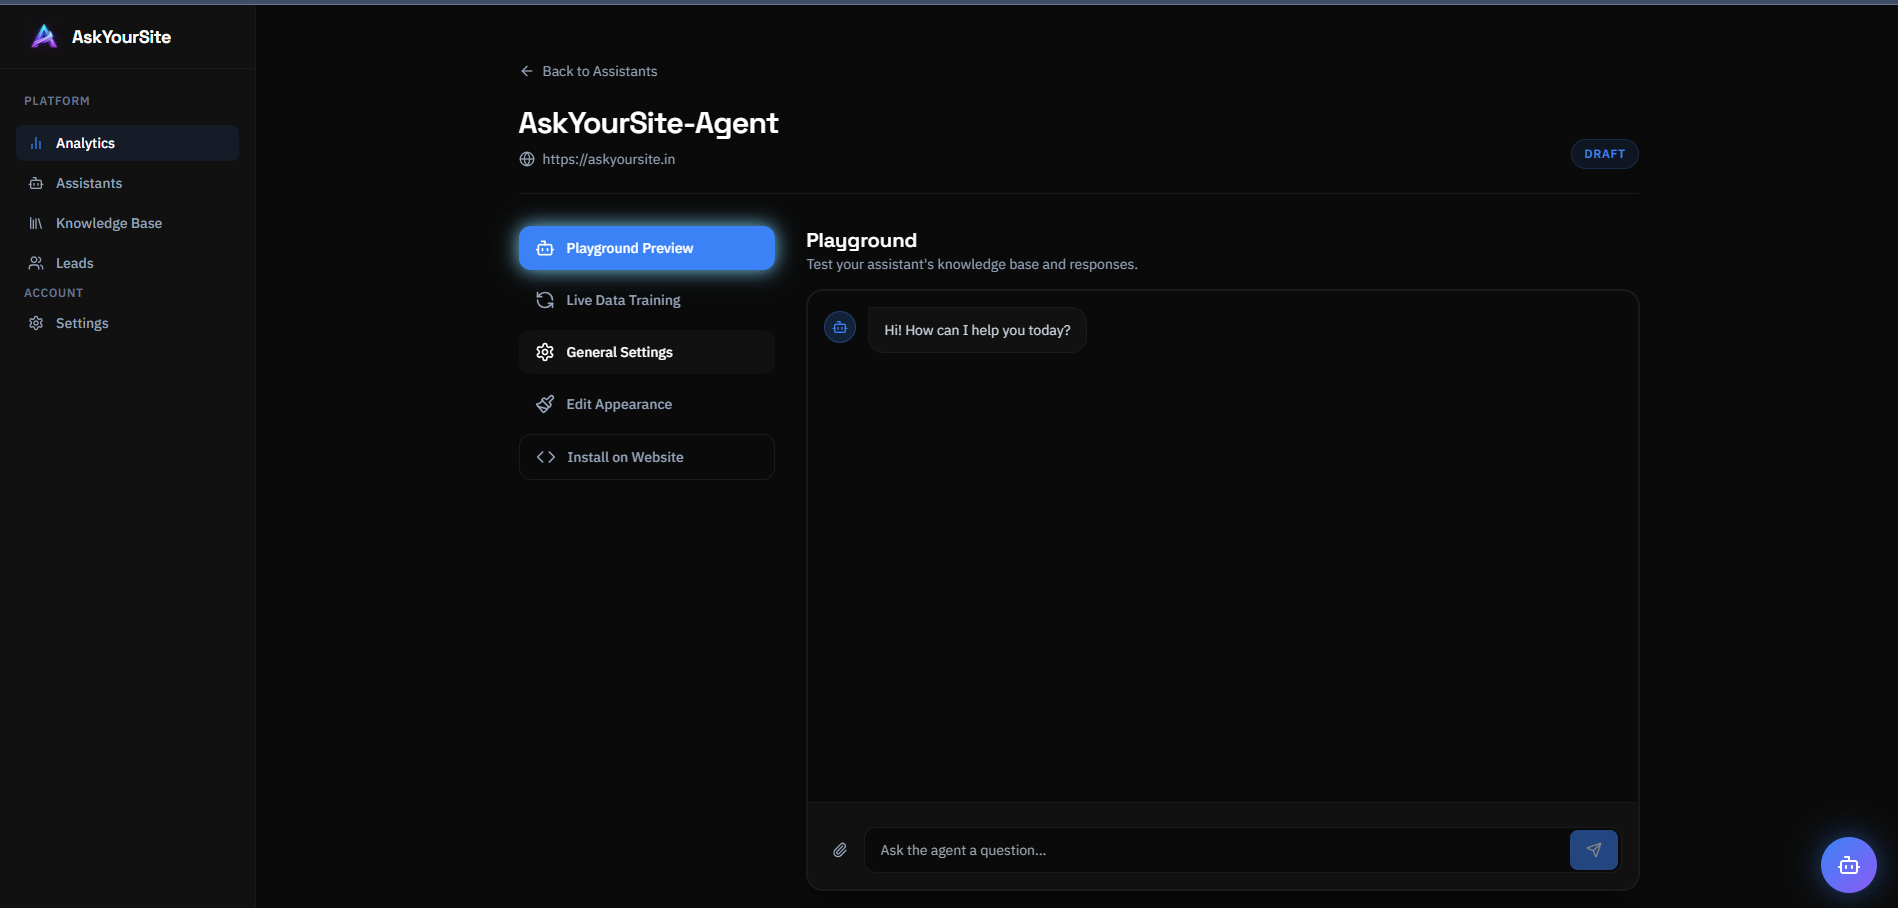The height and width of the screenshot is (908, 1898).
Task: Switch to the General Settings tab
Action: [x=646, y=351]
